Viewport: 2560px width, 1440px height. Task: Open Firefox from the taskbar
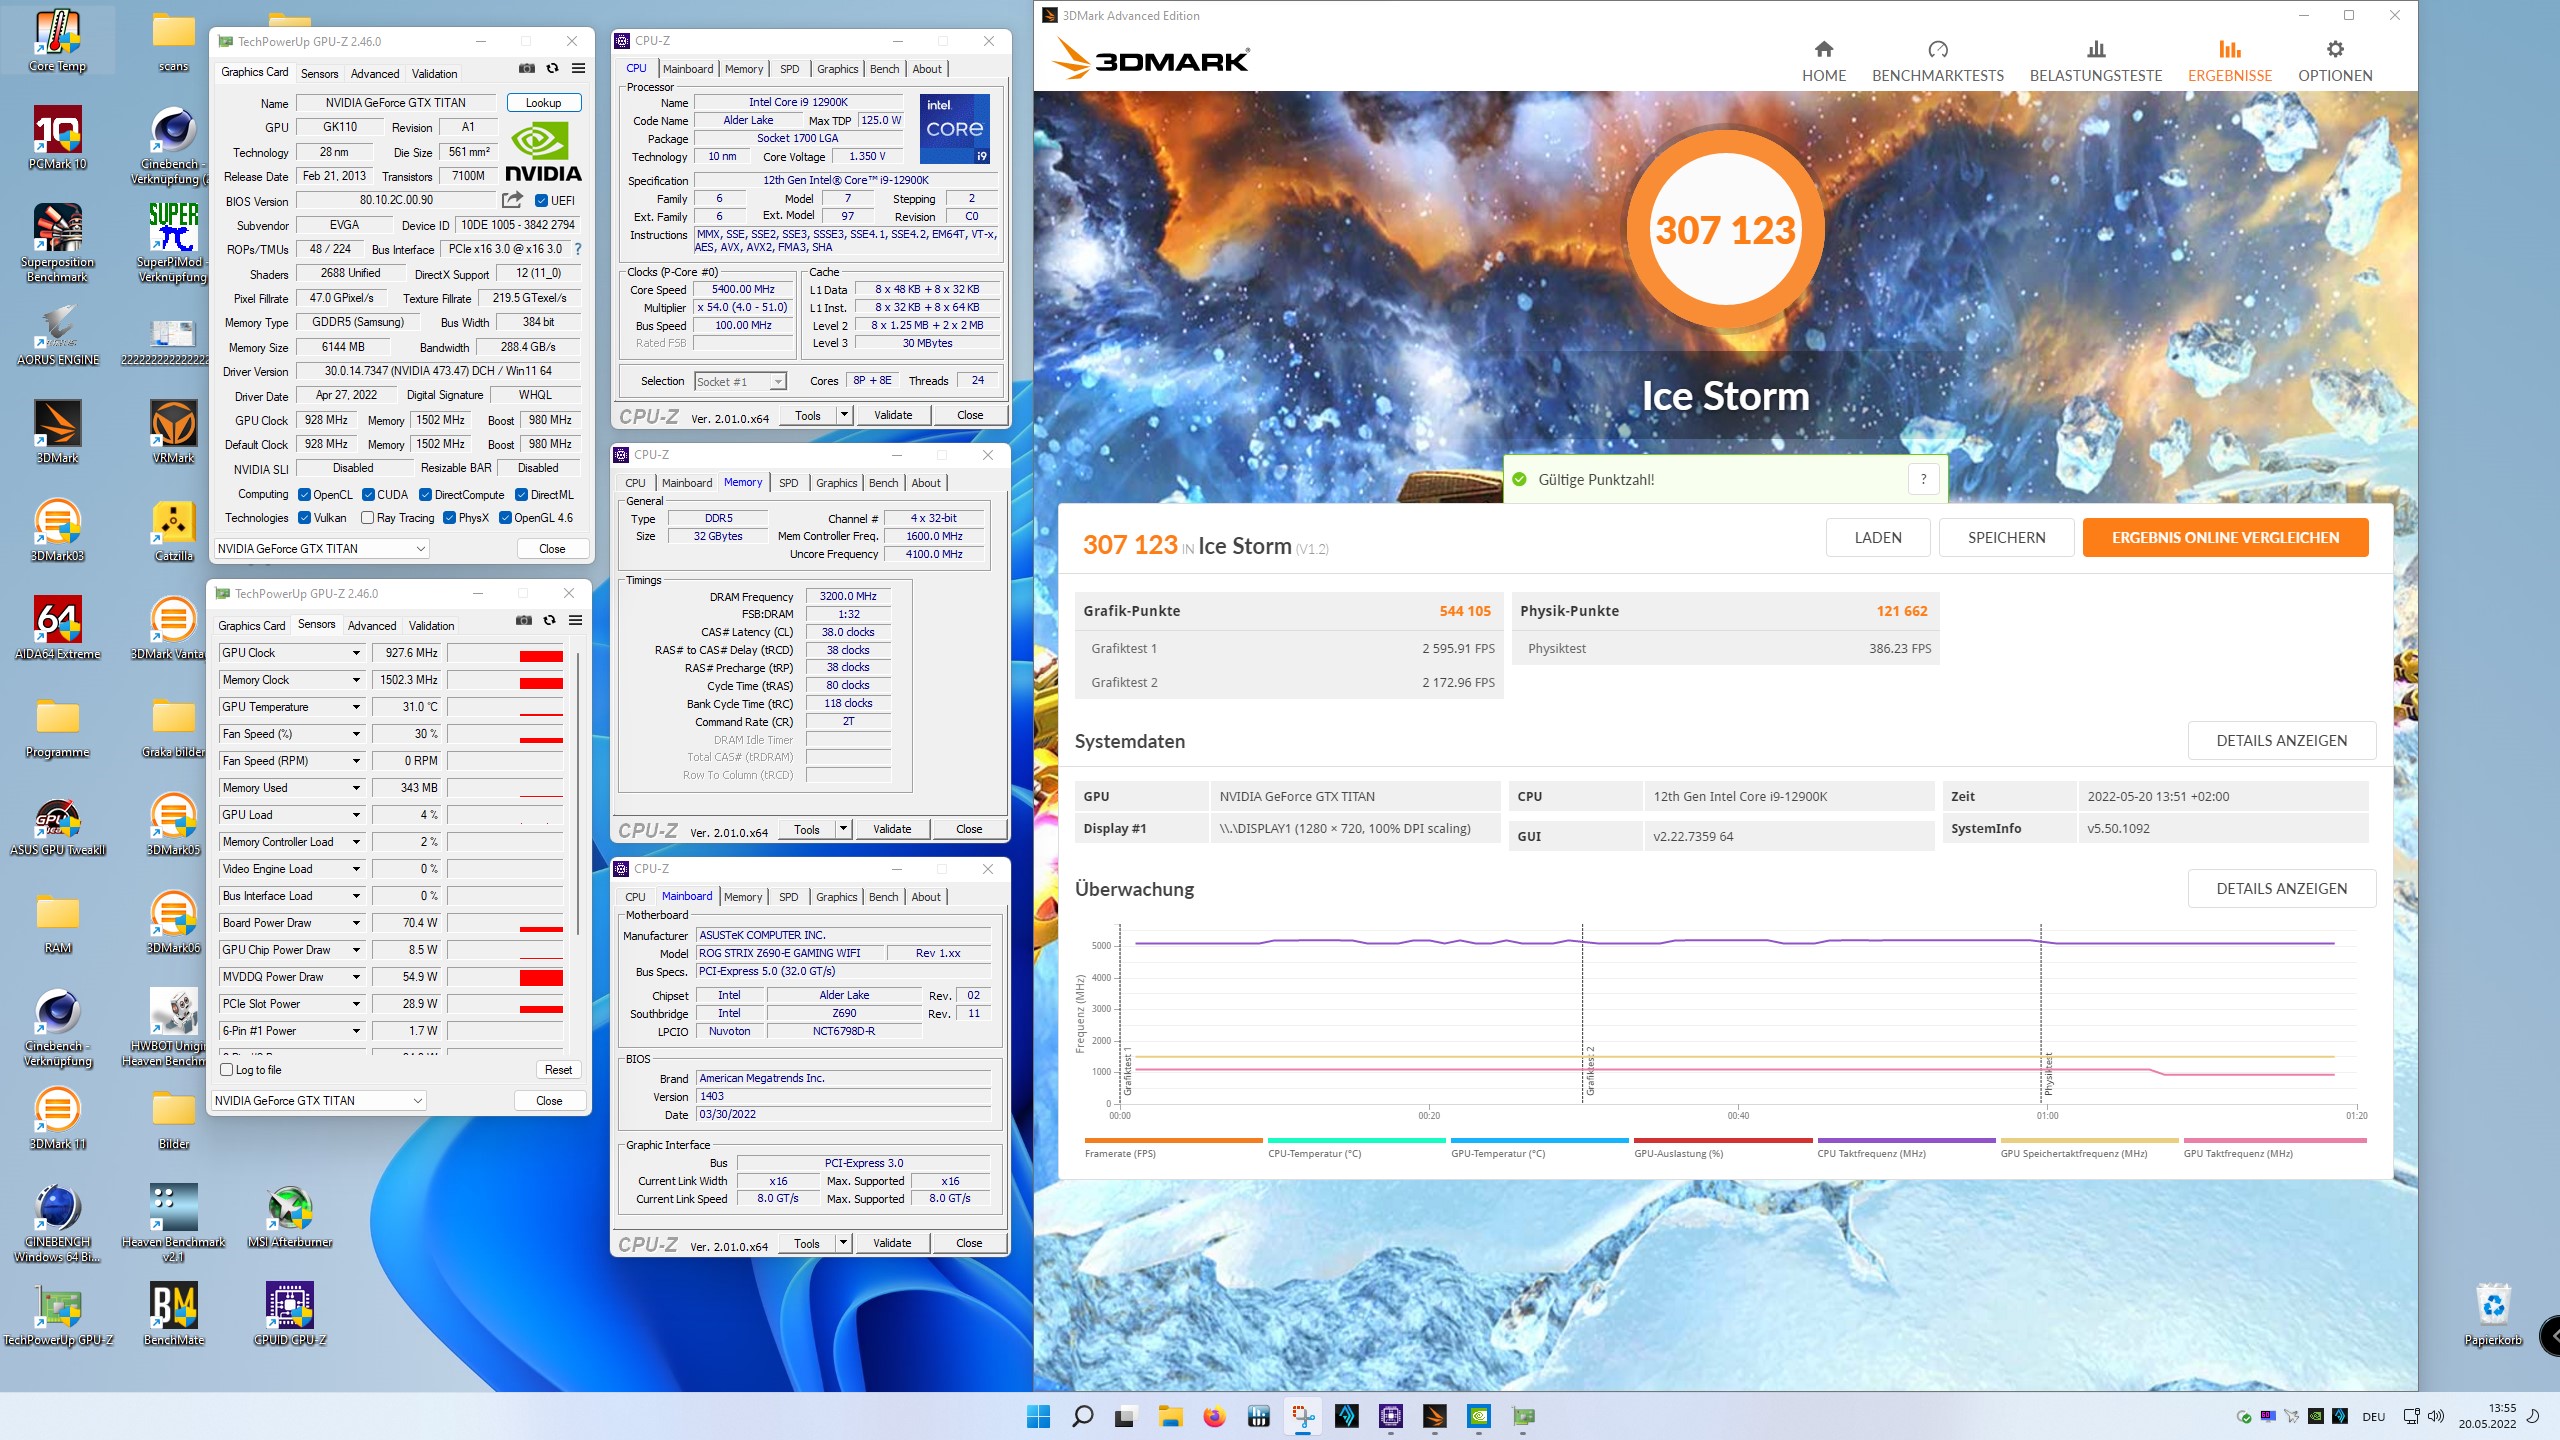pyautogui.click(x=1214, y=1416)
